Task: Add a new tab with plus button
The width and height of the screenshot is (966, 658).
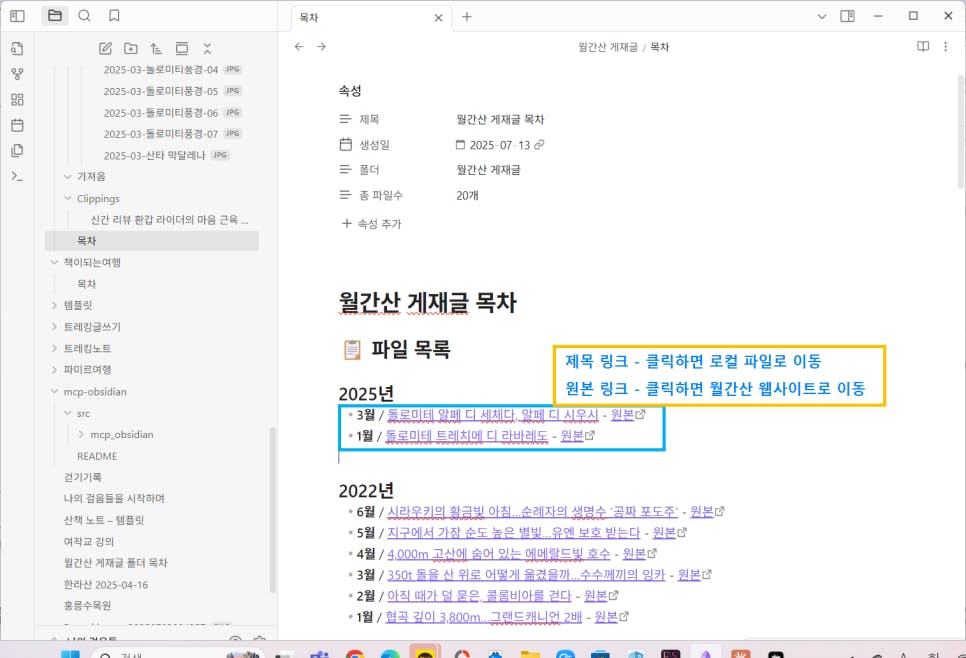Action: pyautogui.click(x=467, y=17)
